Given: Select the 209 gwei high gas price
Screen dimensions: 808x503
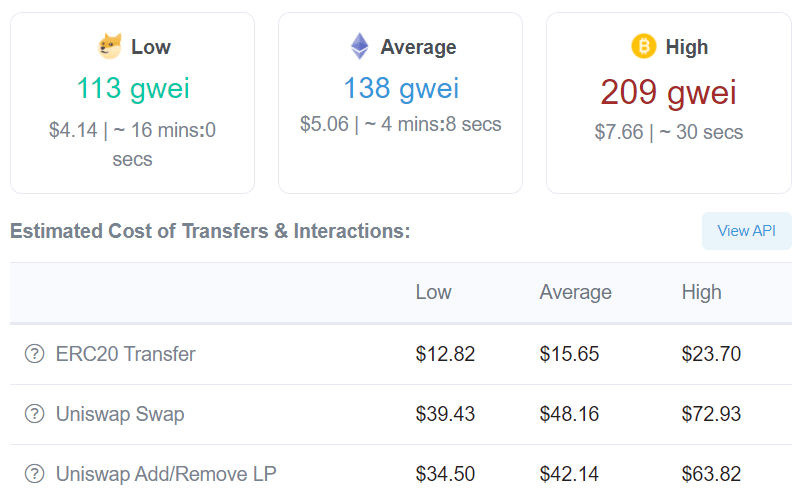Looking at the screenshot, I should (669, 93).
